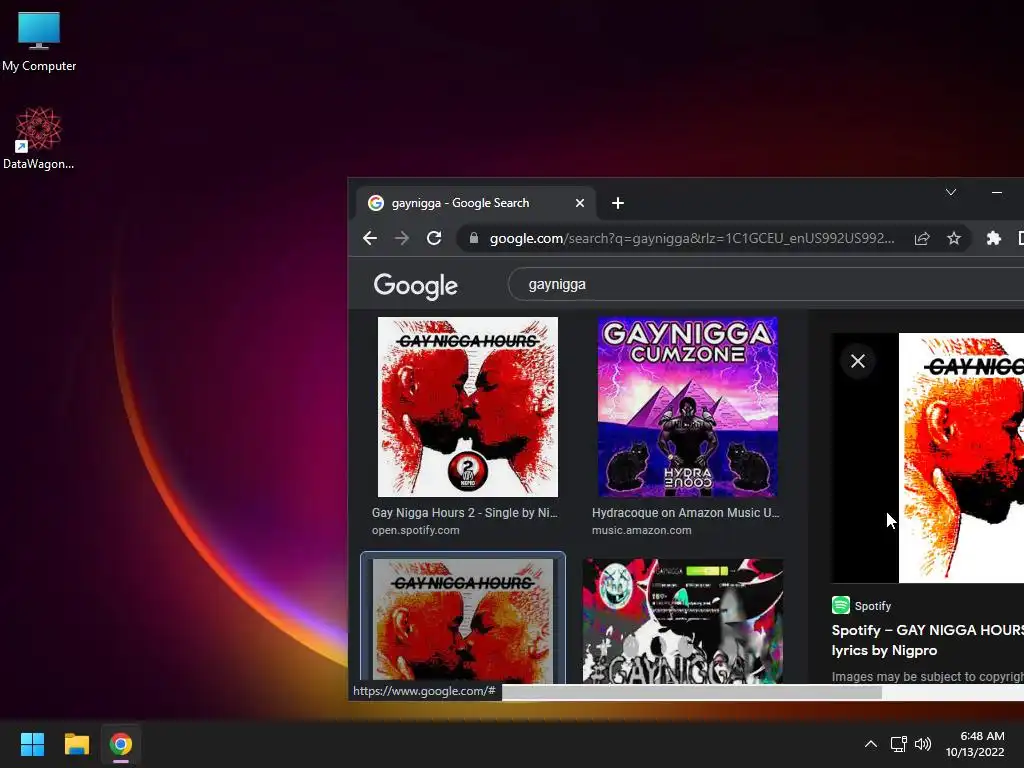This screenshot has height=768, width=1024.
Task: Open volume control from speaker icon
Action: click(x=923, y=744)
